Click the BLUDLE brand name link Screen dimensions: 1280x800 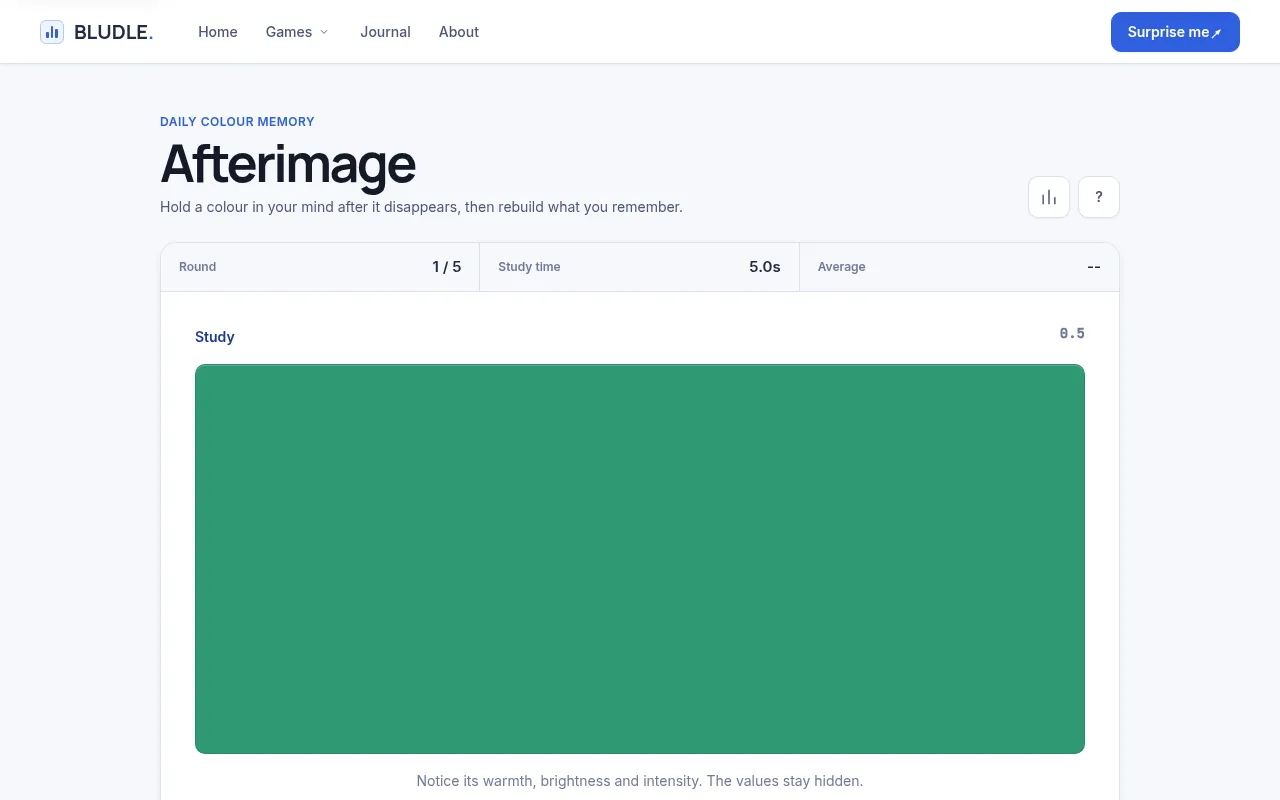tap(114, 32)
